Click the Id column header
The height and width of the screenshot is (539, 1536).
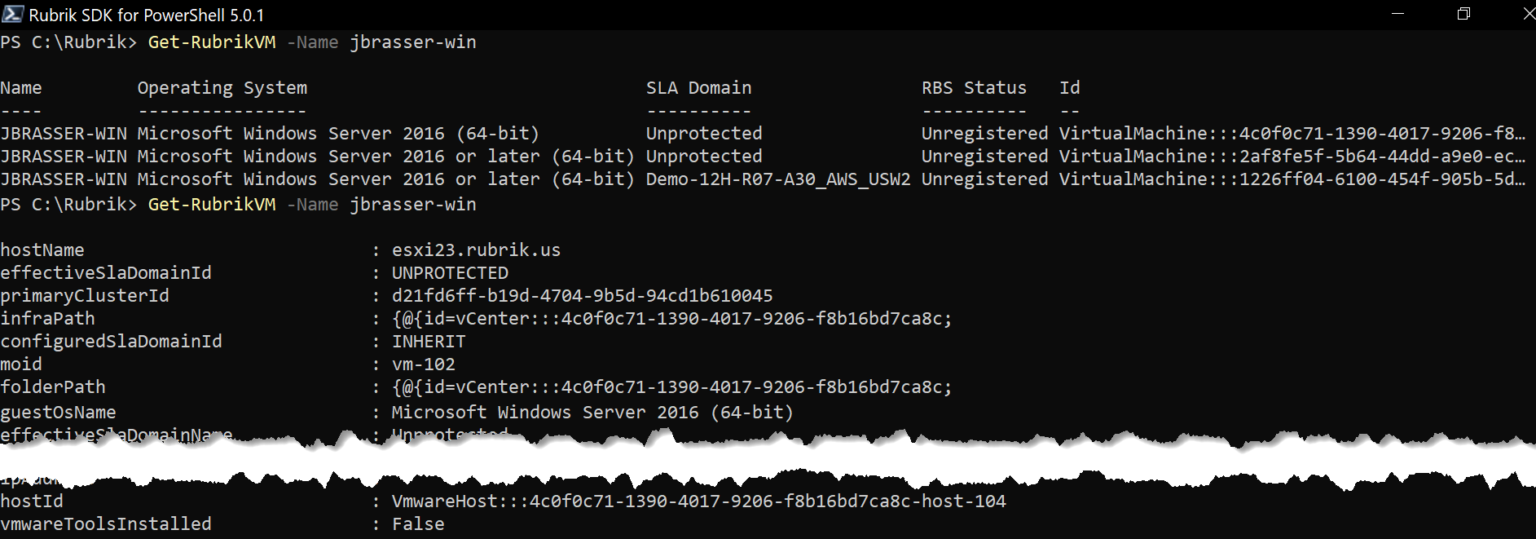pyautogui.click(x=1069, y=88)
